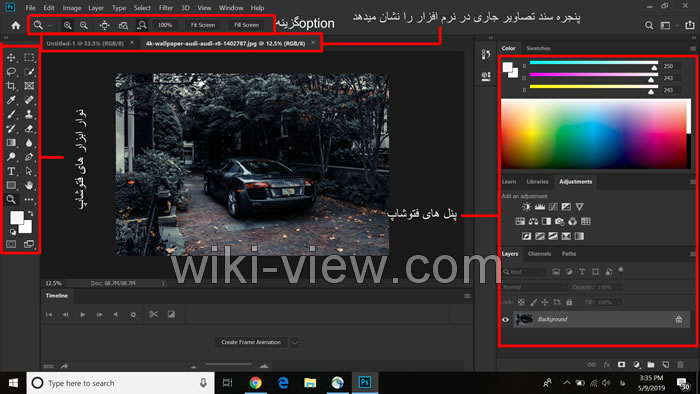700x394 pixels.
Task: Select the Blur tool
Action: (29, 143)
